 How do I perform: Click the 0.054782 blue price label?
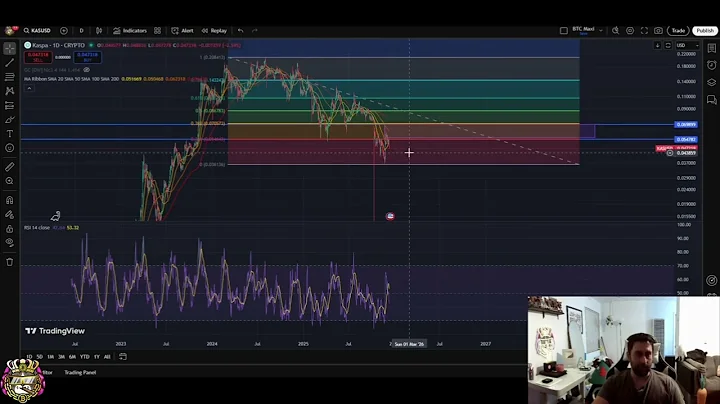pyautogui.click(x=686, y=139)
